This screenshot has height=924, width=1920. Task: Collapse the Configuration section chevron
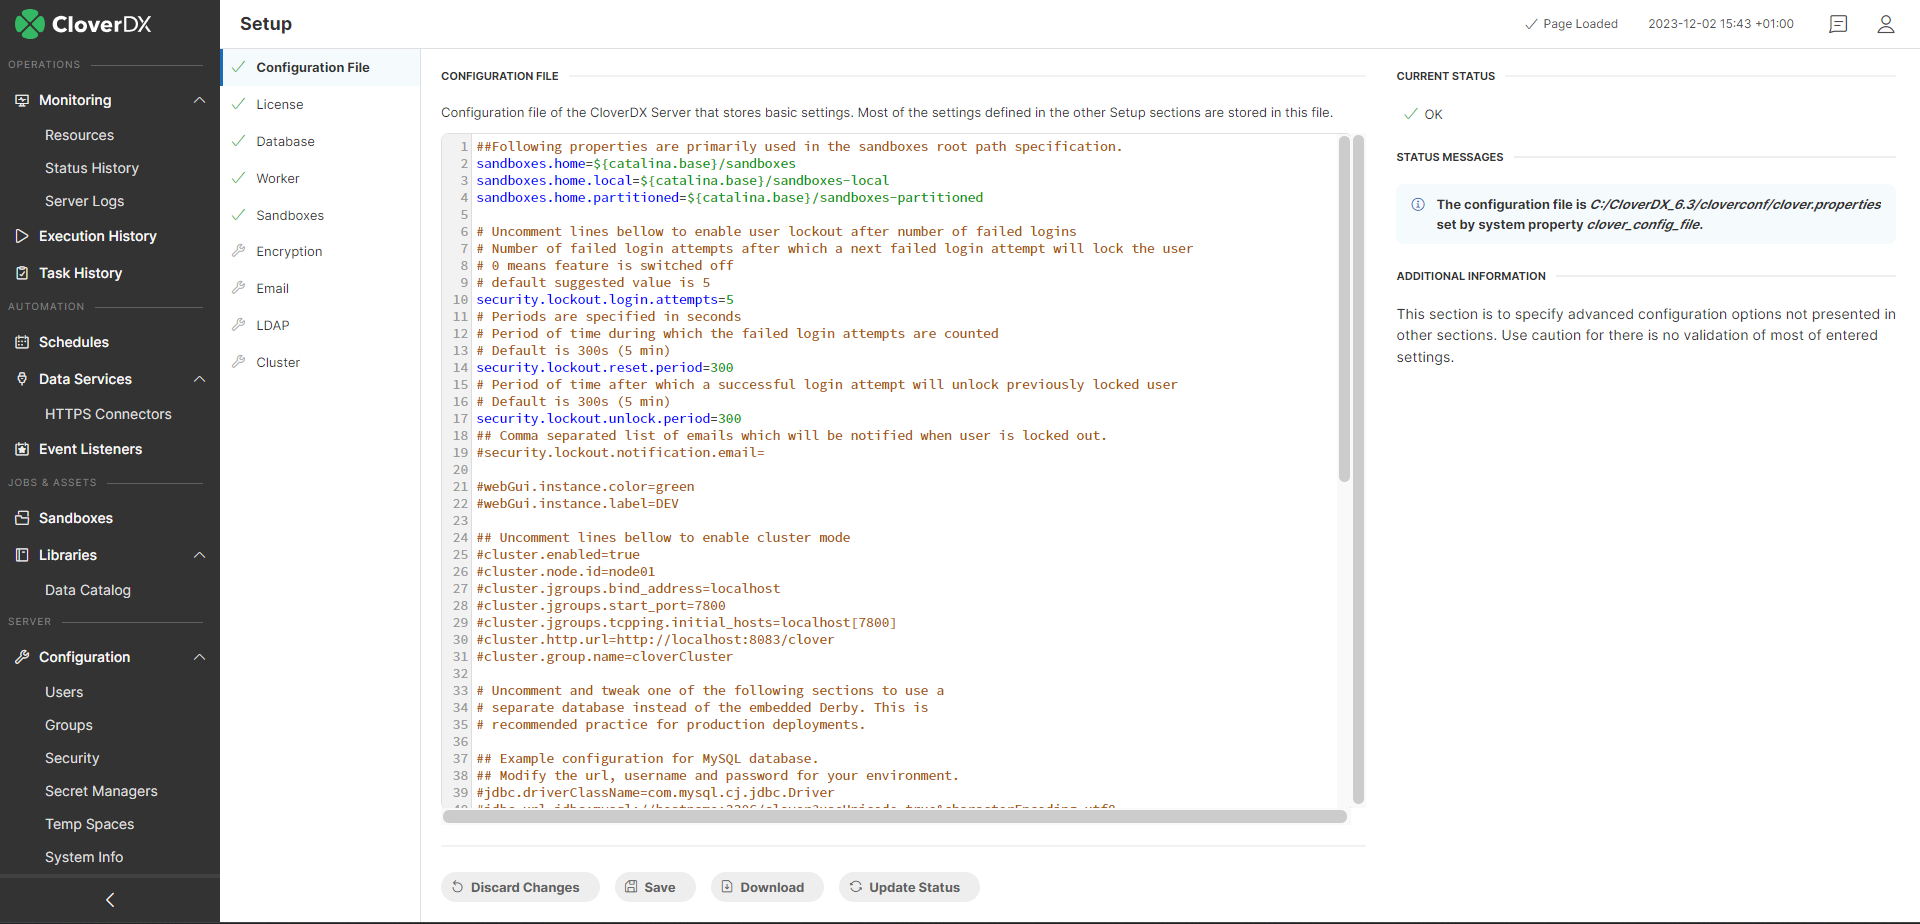point(199,657)
